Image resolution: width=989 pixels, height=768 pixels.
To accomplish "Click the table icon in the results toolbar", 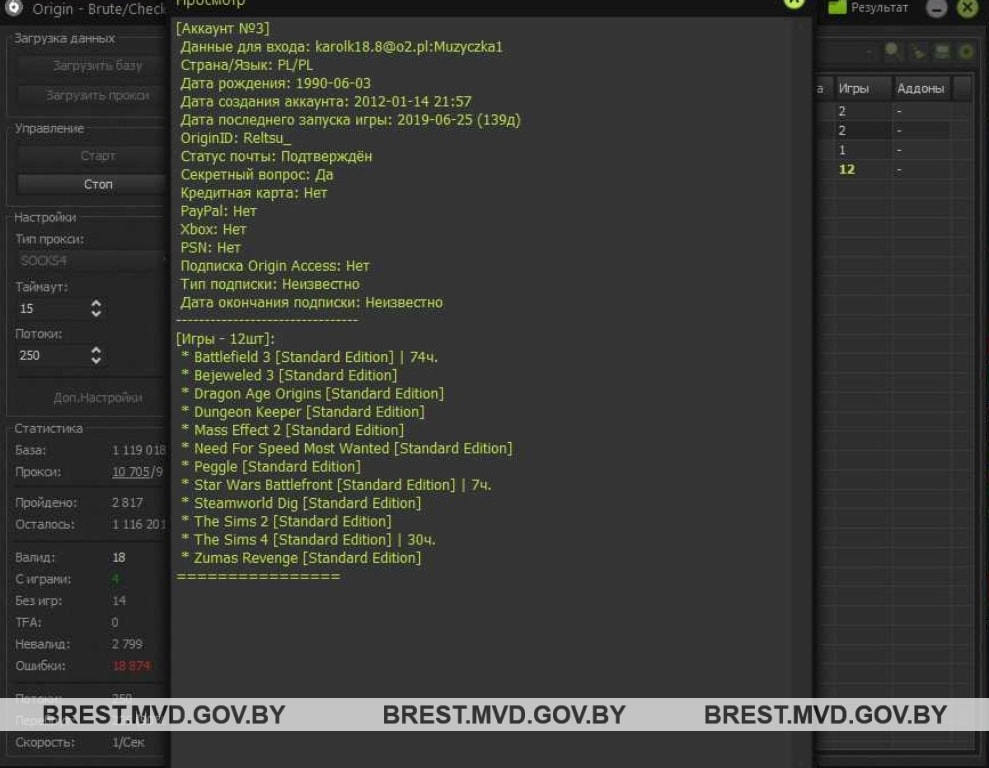I will point(942,52).
